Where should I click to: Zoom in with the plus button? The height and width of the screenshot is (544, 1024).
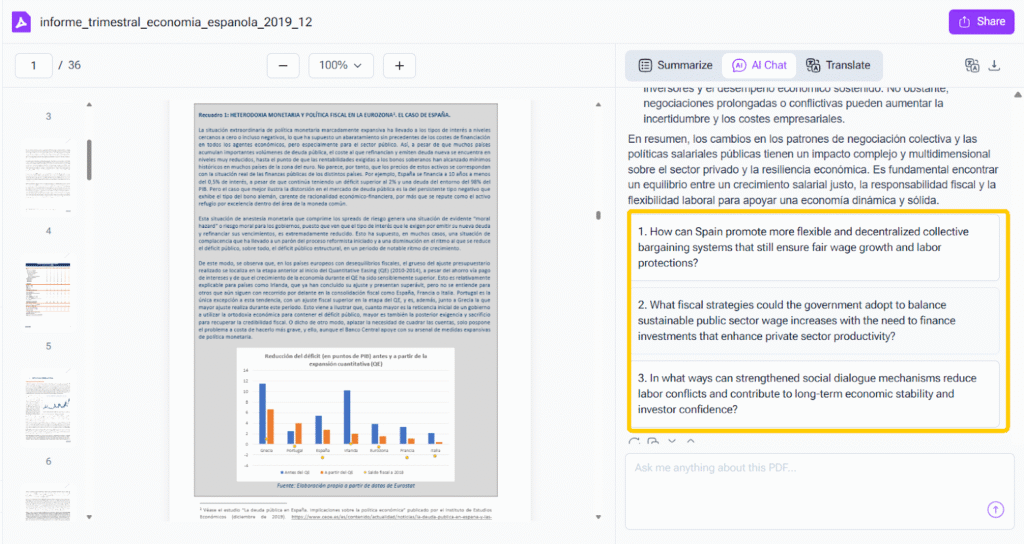tap(399, 66)
